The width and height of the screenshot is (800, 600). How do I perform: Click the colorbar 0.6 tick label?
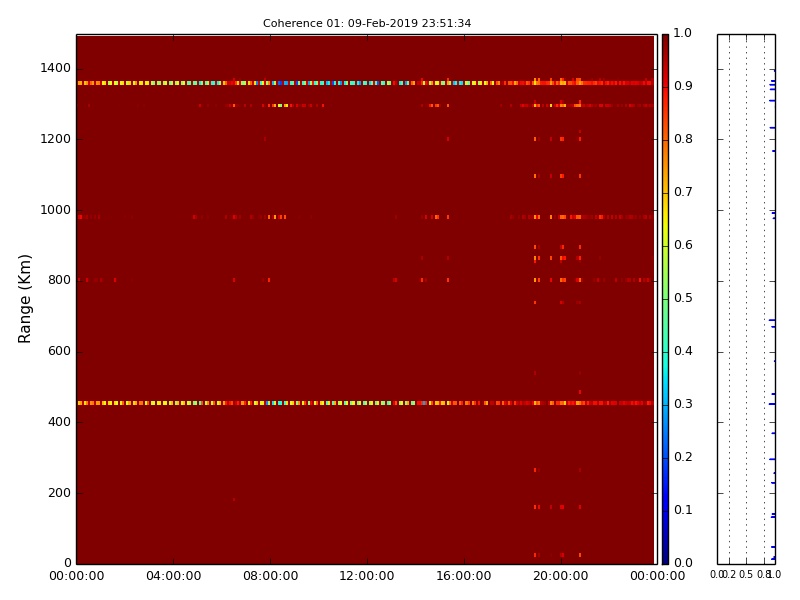[x=683, y=245]
